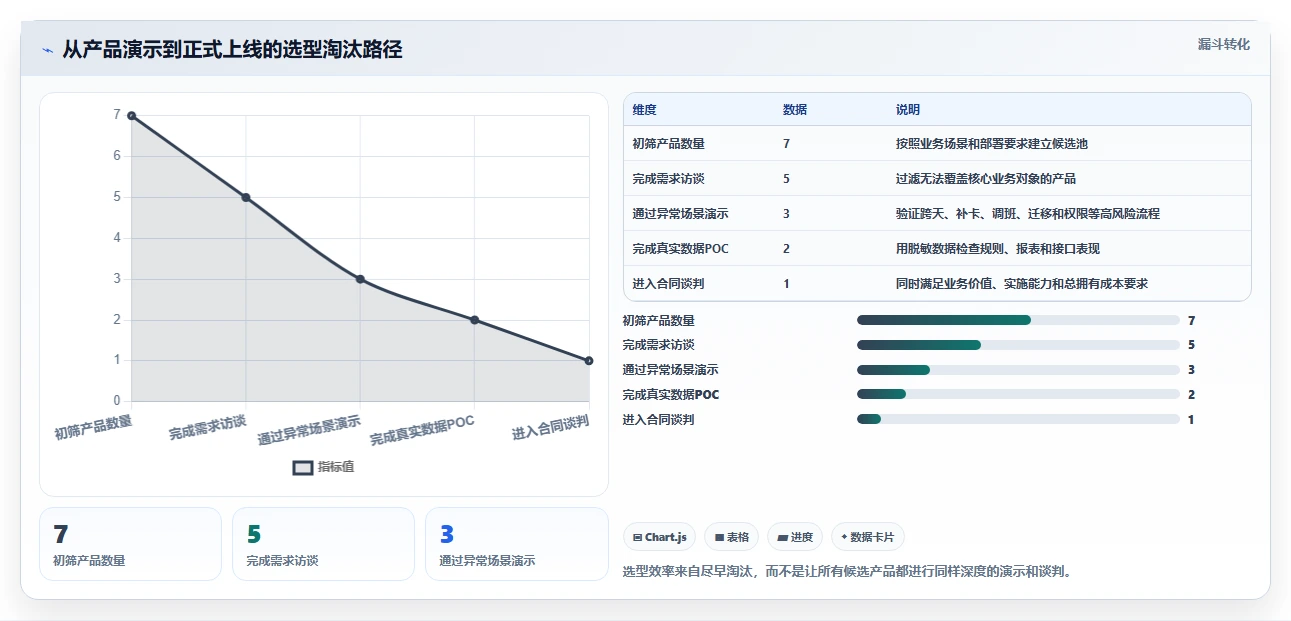1291x621 pixels.
Task: Click the icon inside the 表格 chip
Action: pyautogui.click(x=719, y=537)
